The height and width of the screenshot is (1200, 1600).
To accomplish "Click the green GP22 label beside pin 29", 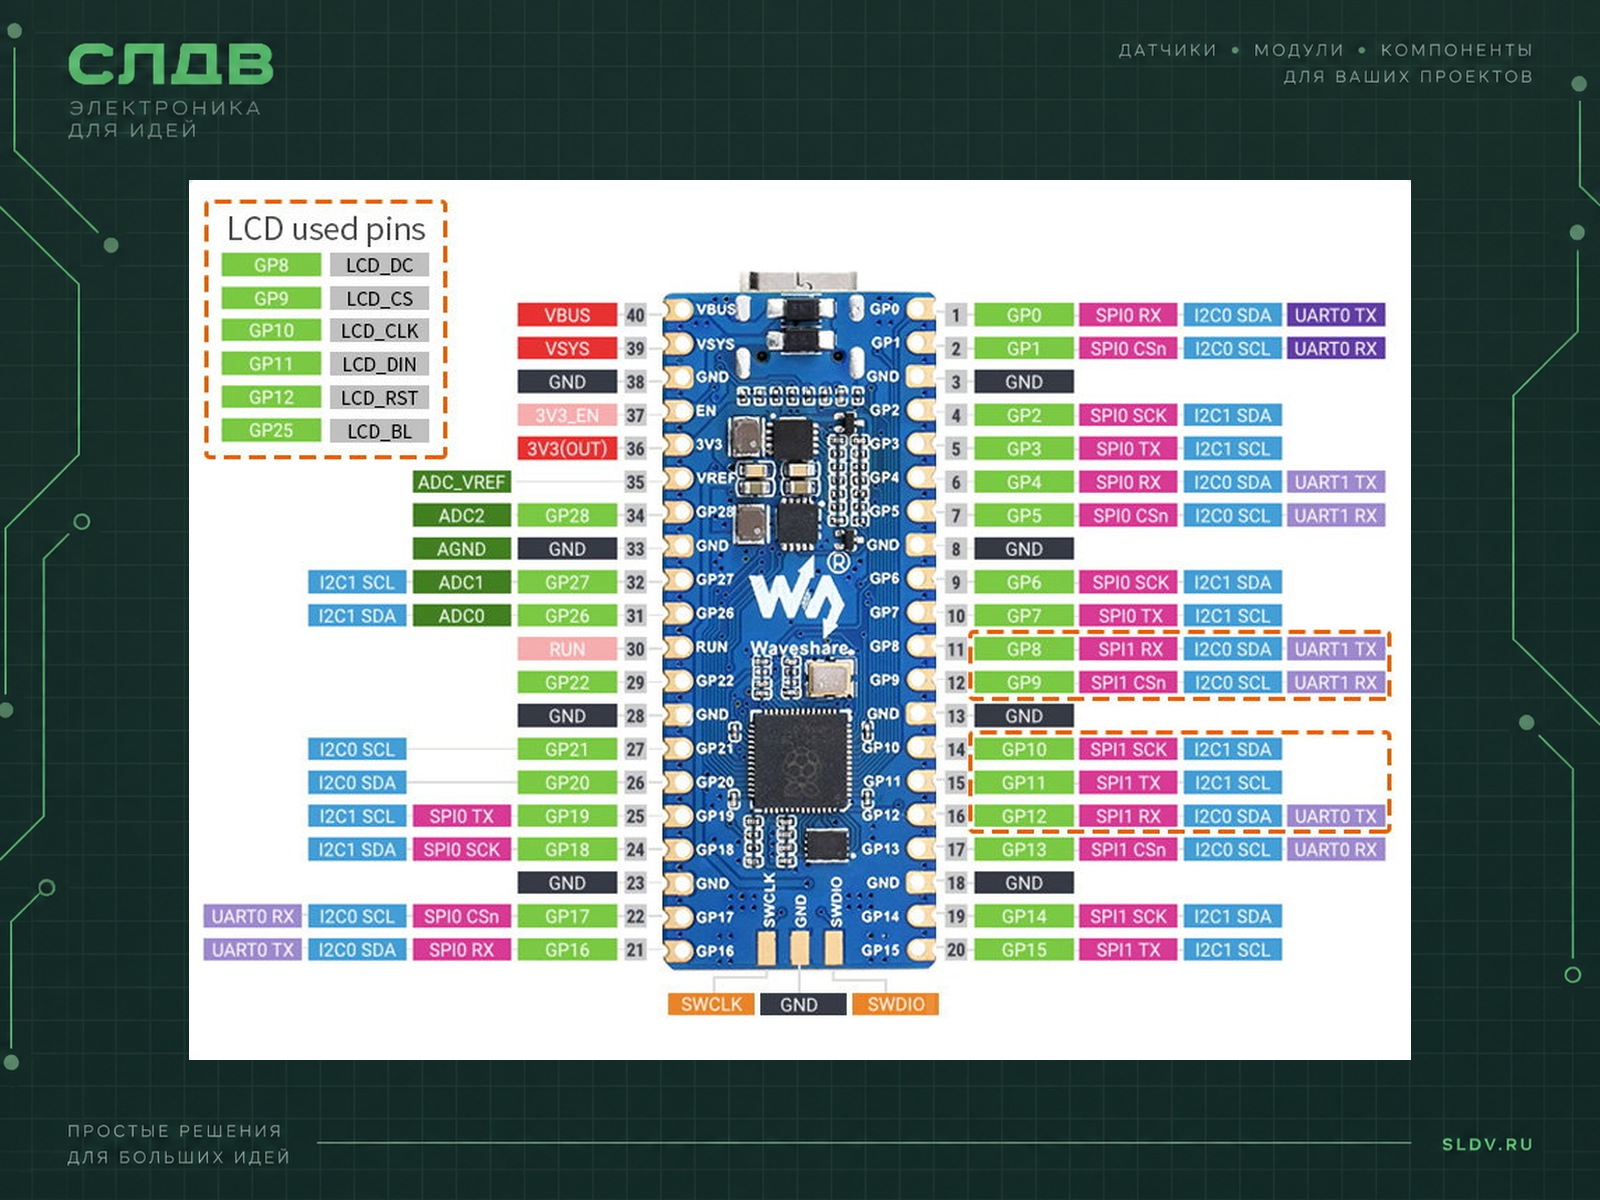I will (x=567, y=682).
